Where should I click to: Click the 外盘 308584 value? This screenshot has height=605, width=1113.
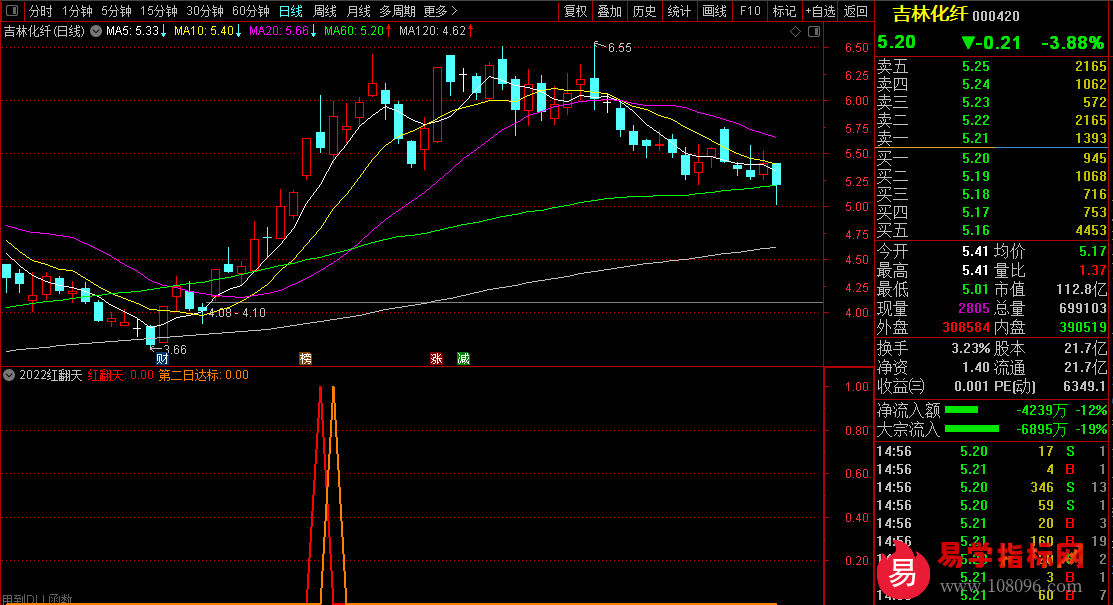coord(965,327)
